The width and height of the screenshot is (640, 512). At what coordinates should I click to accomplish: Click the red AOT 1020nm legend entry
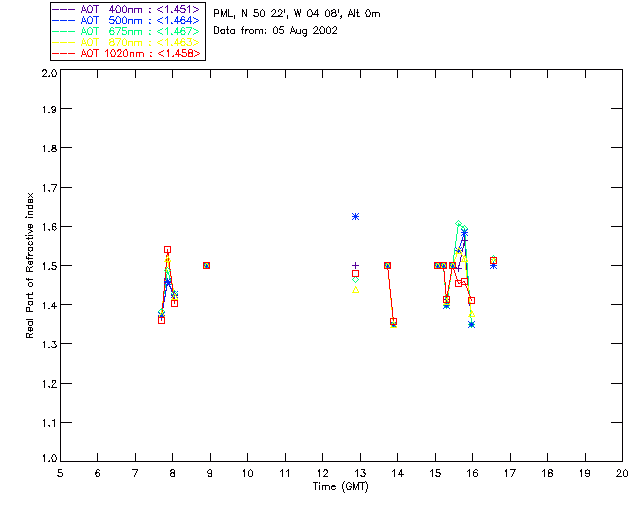click(x=126, y=53)
